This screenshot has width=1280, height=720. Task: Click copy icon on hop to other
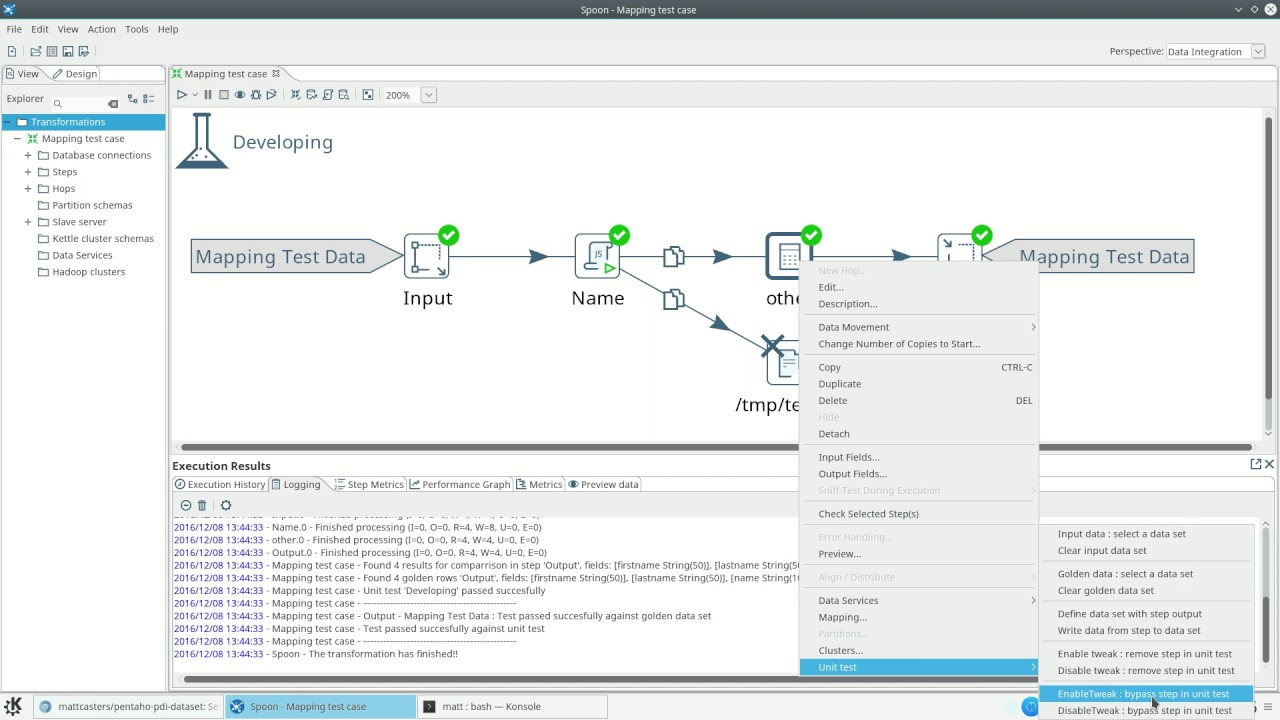click(673, 257)
